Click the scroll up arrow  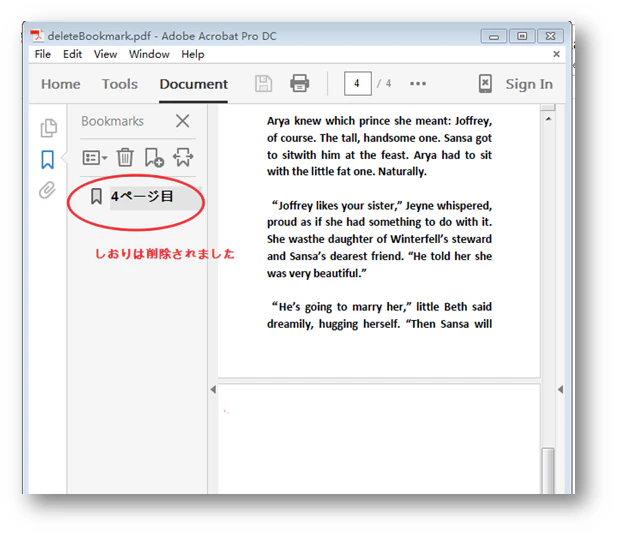click(x=548, y=119)
